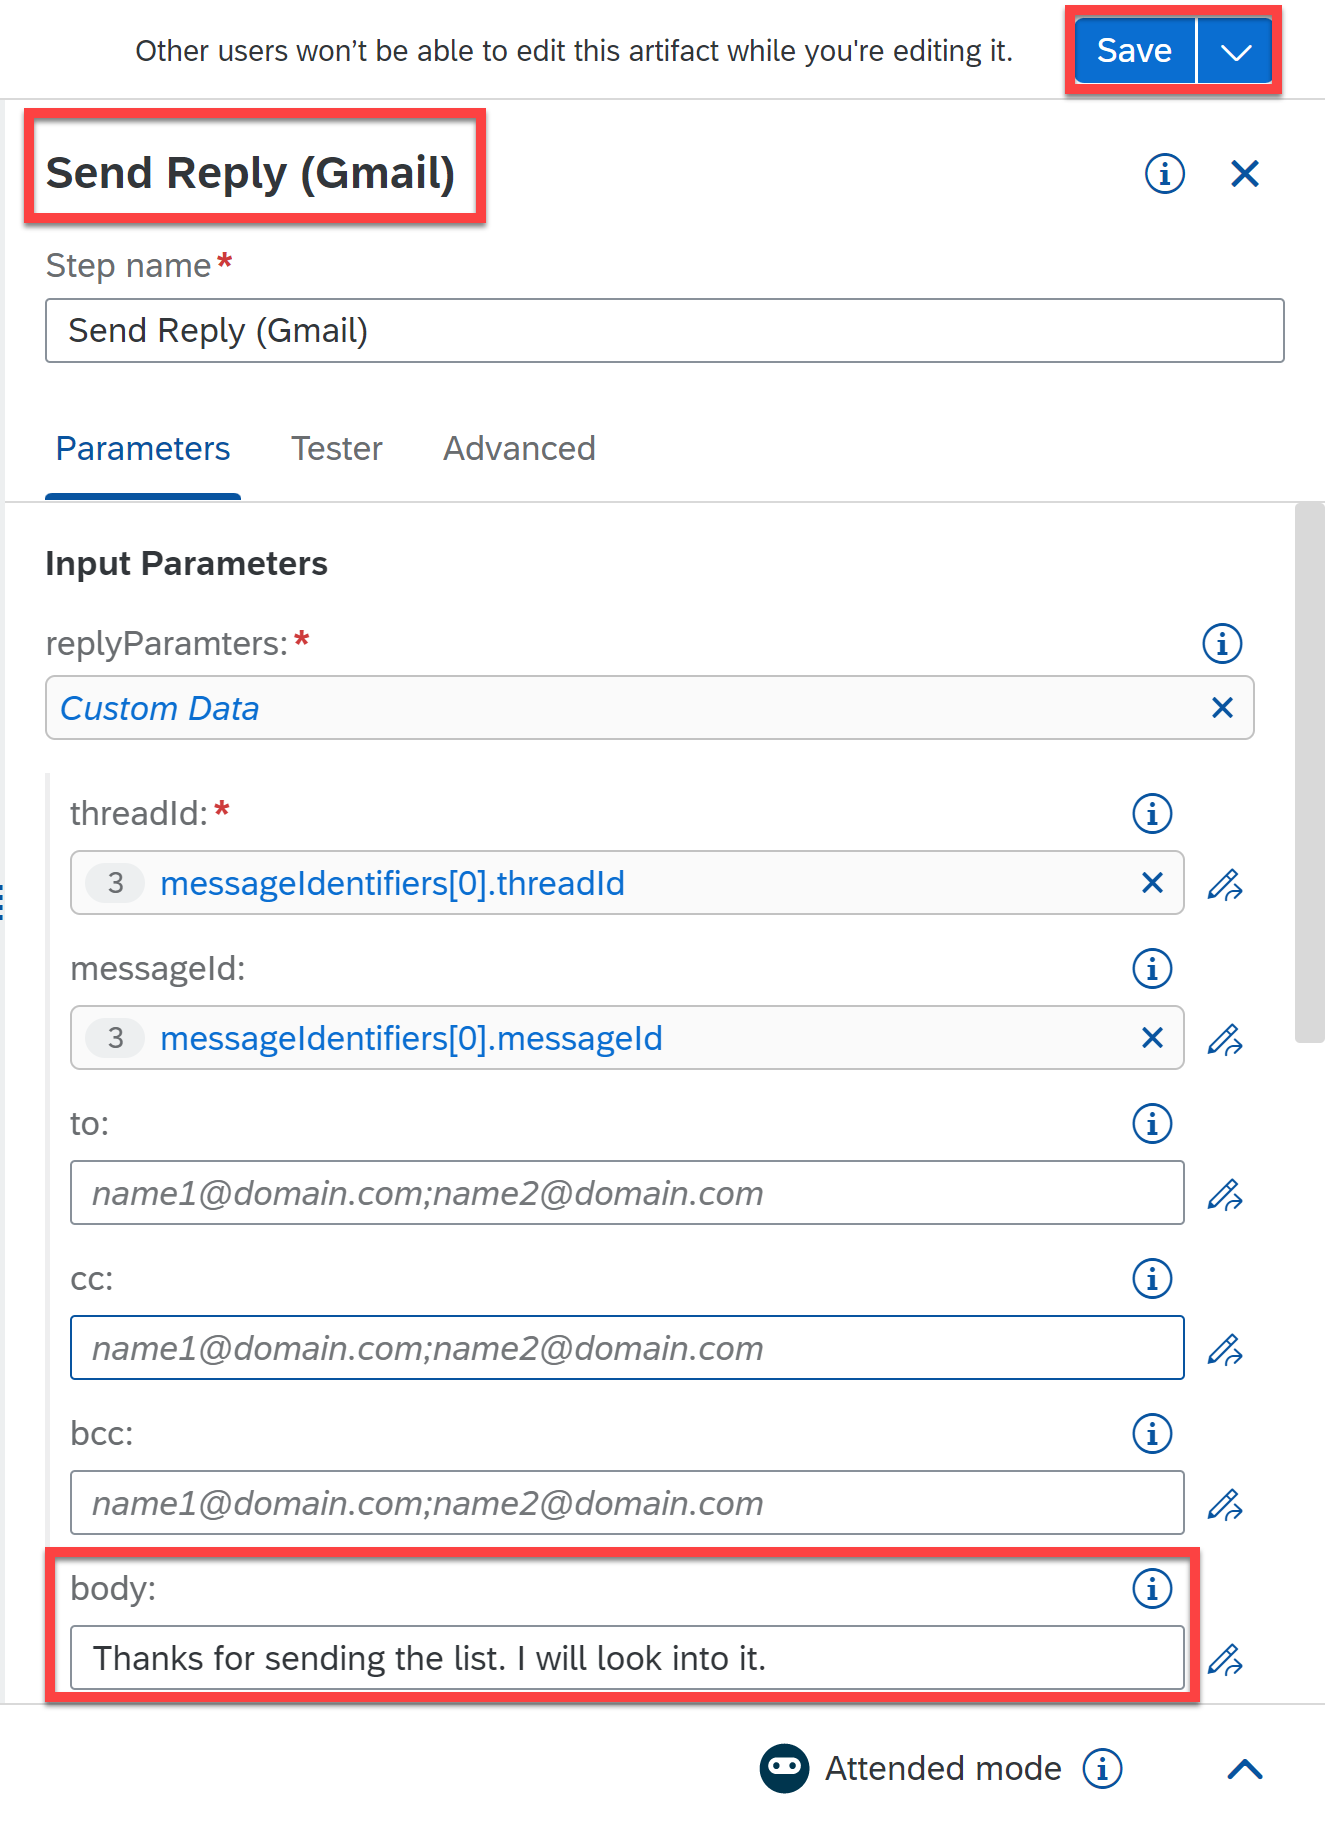Show info for replyParamters field

(x=1222, y=643)
